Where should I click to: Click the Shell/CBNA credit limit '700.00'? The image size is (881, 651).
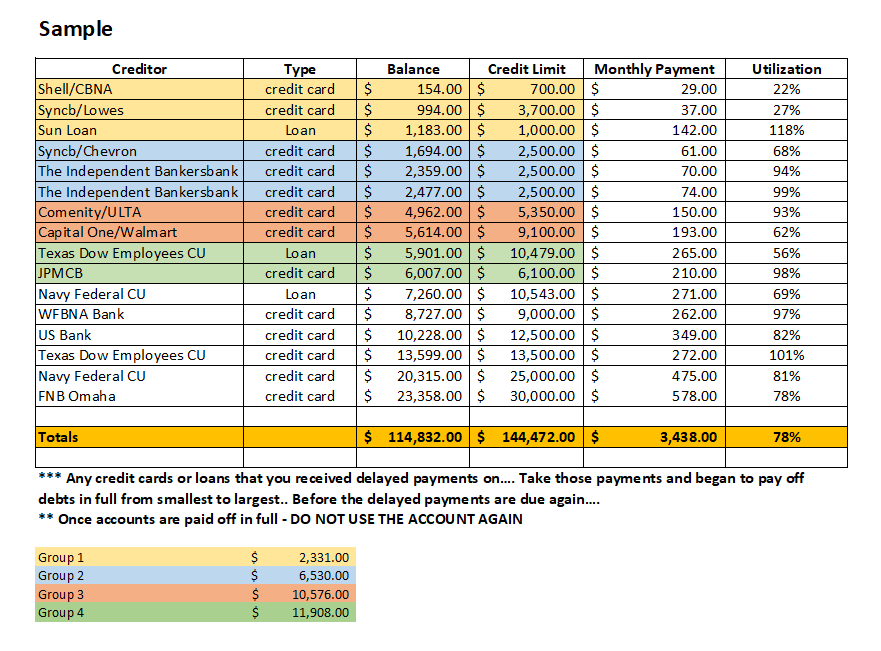coord(526,89)
